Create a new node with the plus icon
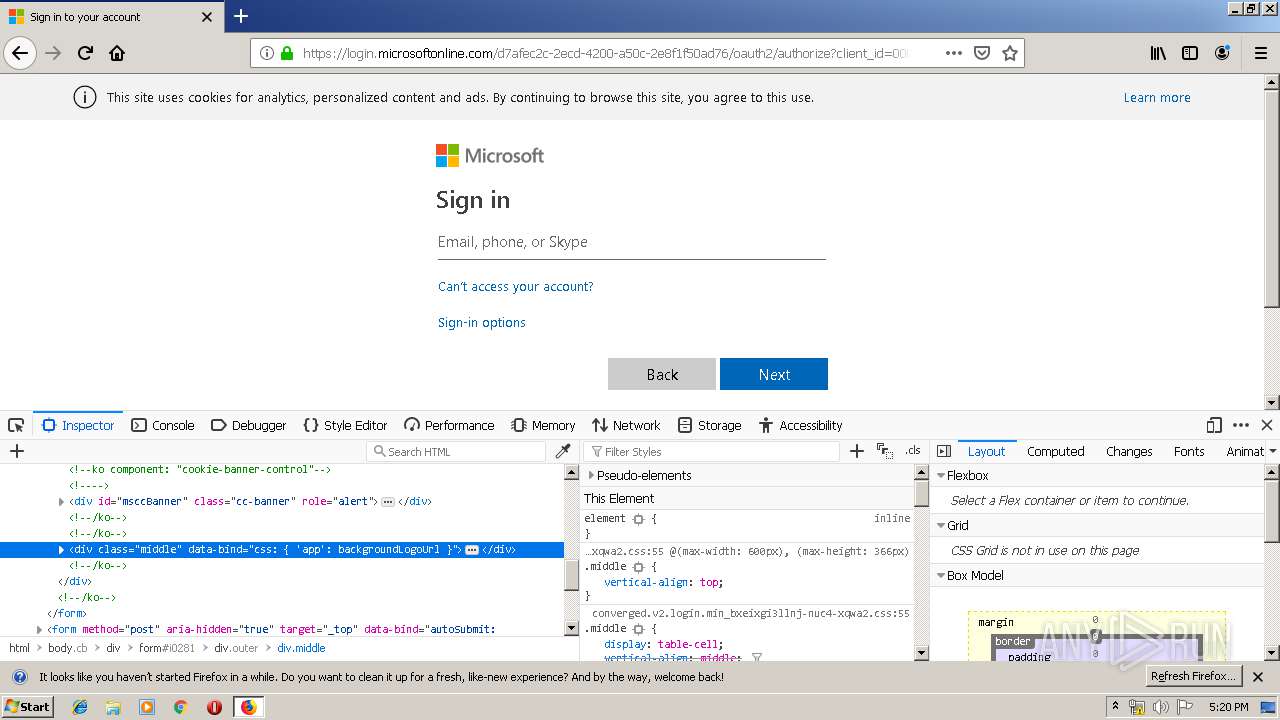 pos(16,451)
